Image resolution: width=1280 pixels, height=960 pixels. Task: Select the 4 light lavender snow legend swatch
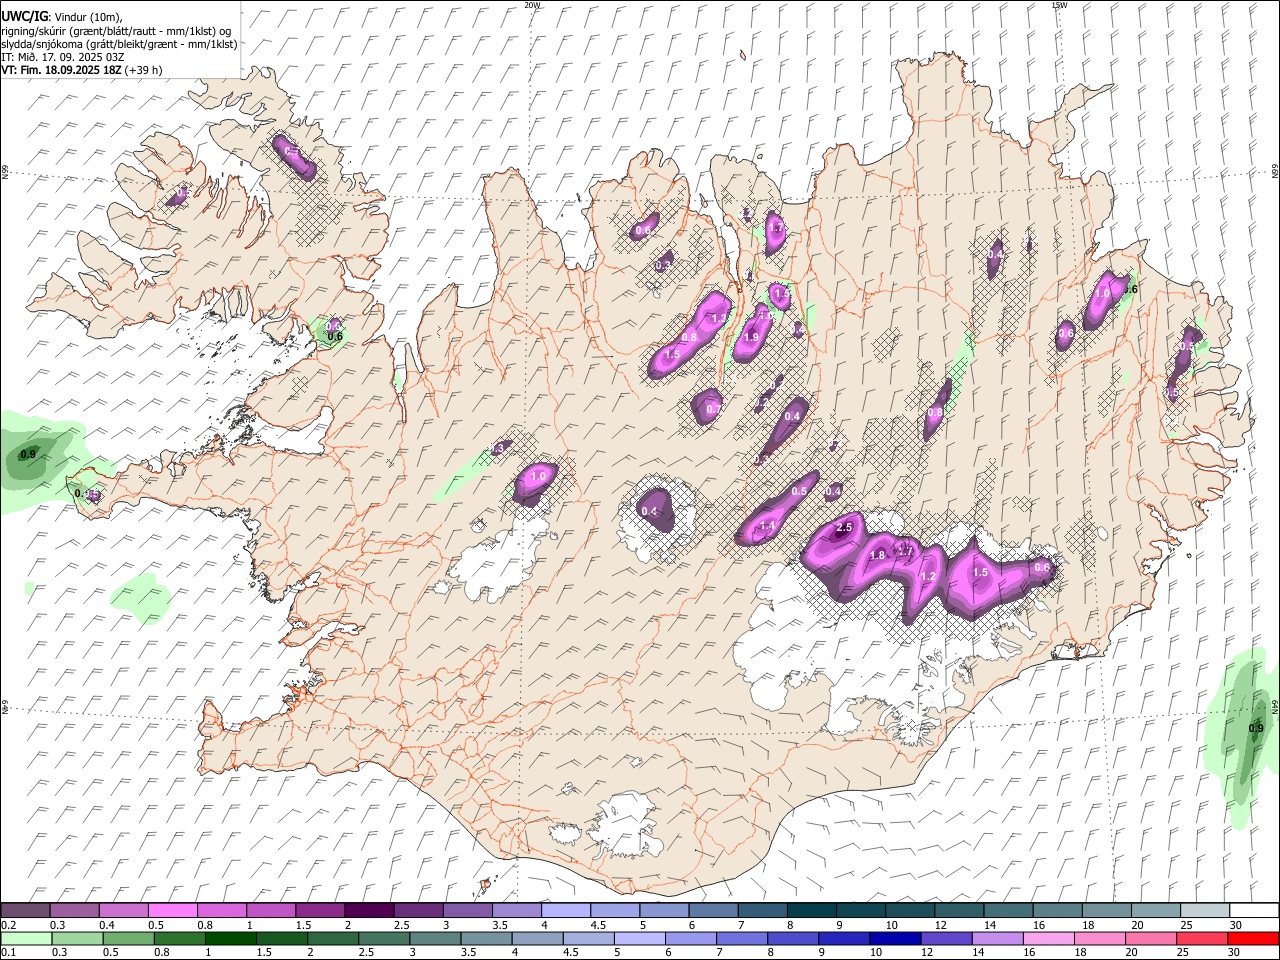(x=564, y=910)
